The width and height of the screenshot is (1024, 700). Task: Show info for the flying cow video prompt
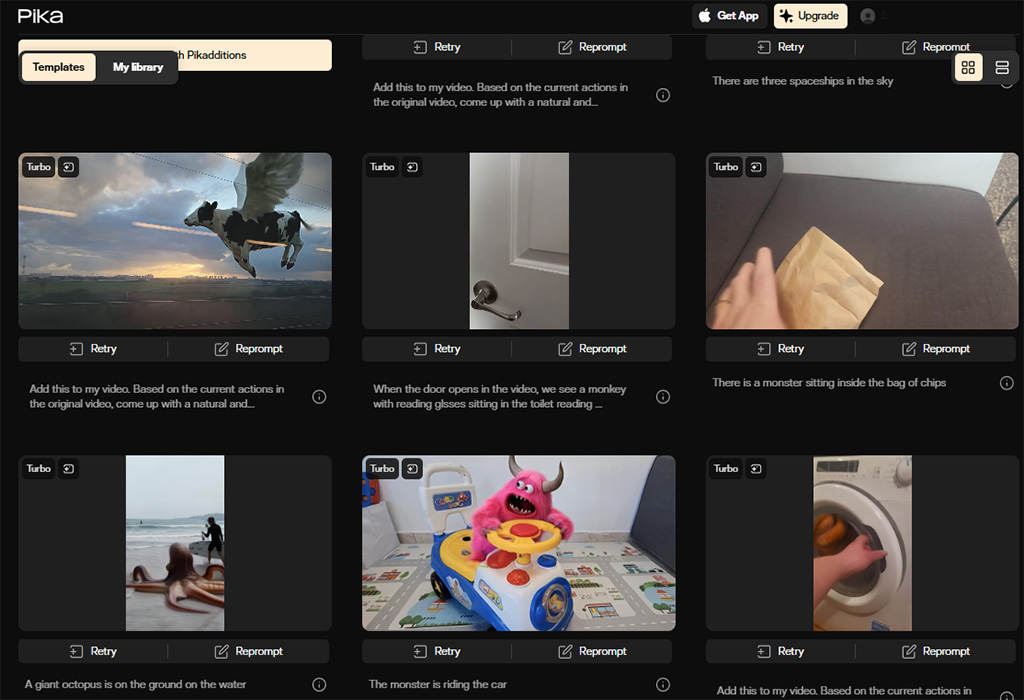[319, 396]
